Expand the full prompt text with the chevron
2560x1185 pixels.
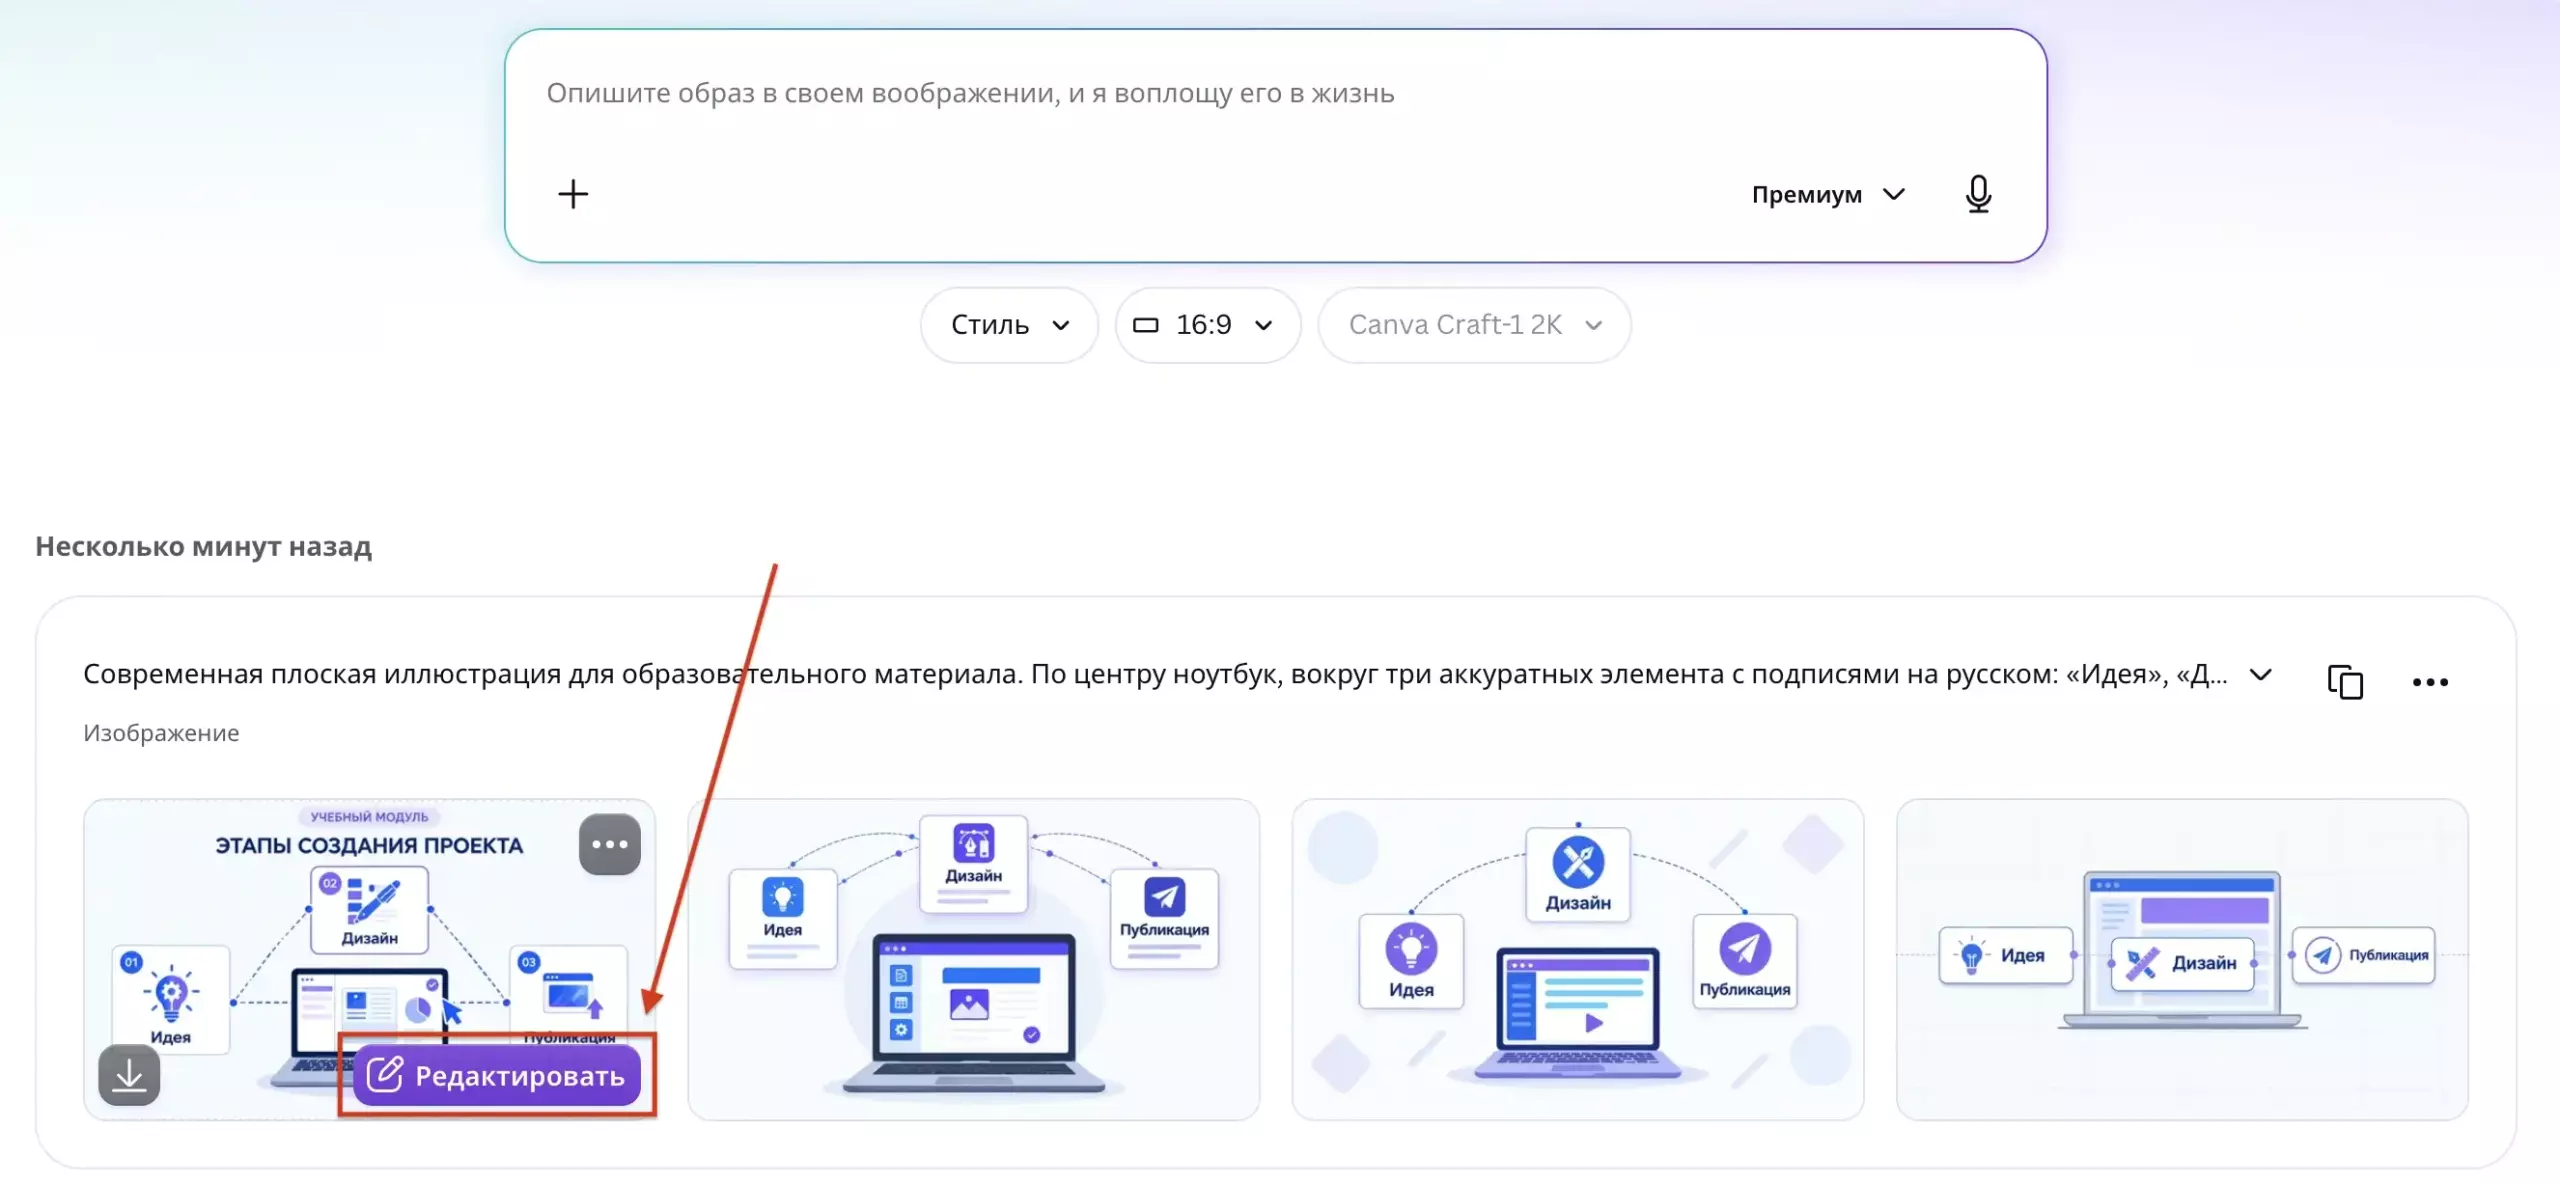click(2260, 675)
